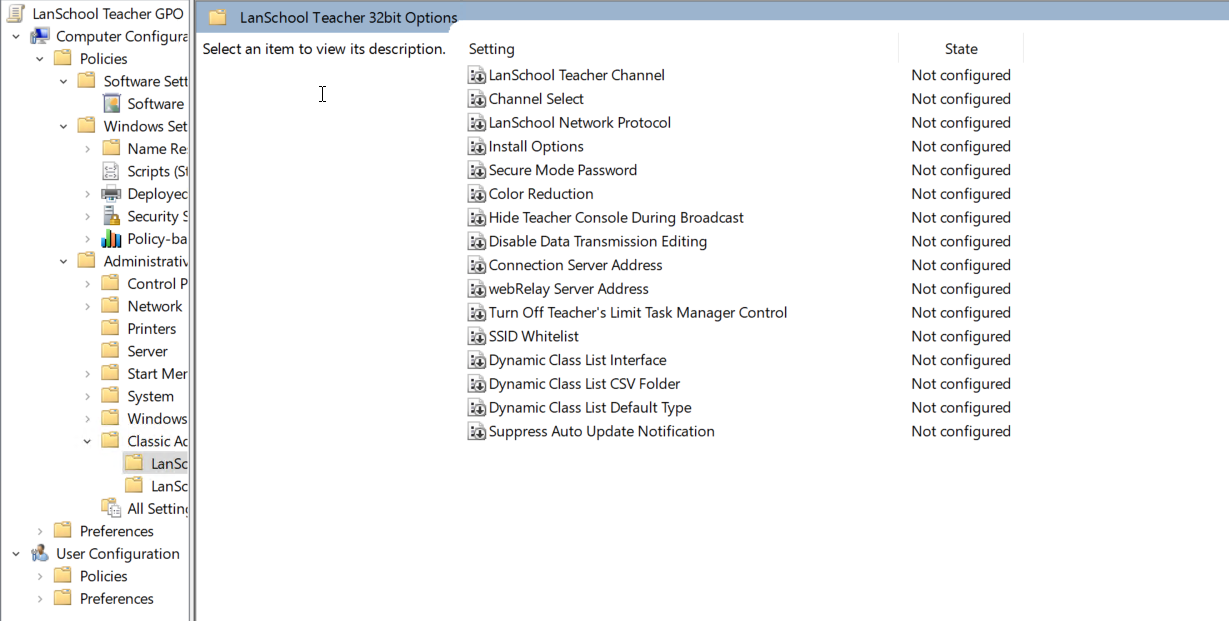
Task: Click the Connection Server Address setting icon
Action: click(x=477, y=265)
